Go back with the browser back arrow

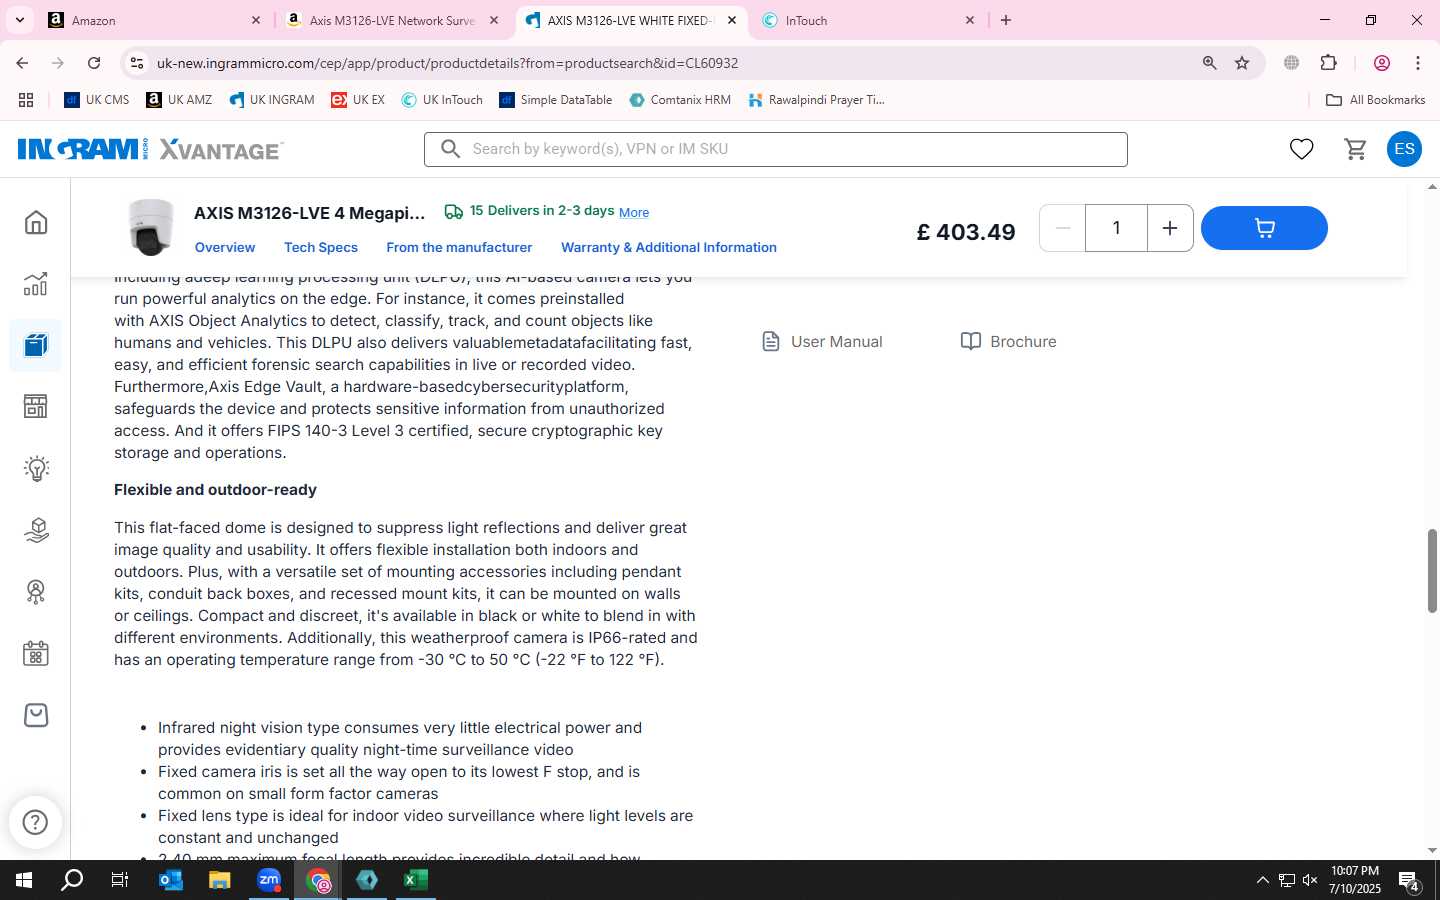coord(22,63)
